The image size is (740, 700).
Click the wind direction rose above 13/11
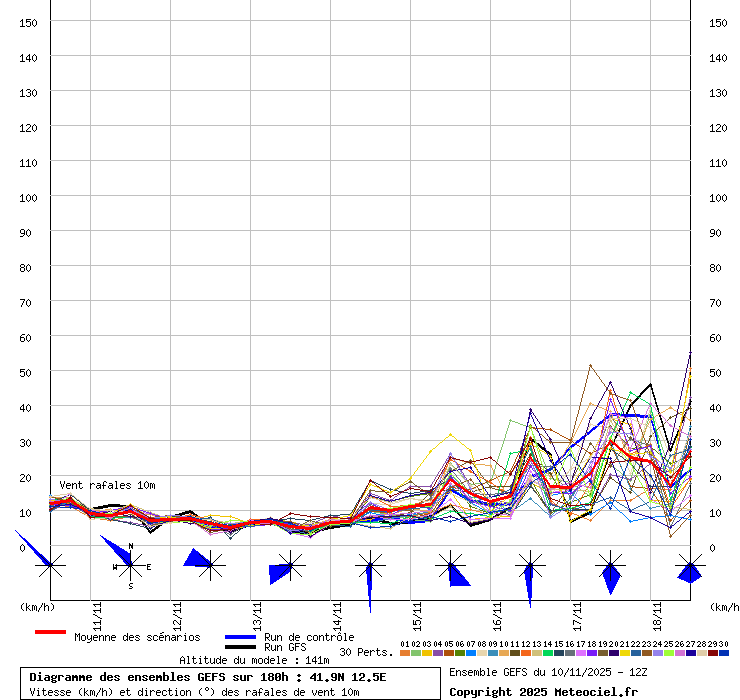pyautogui.click(x=290, y=567)
